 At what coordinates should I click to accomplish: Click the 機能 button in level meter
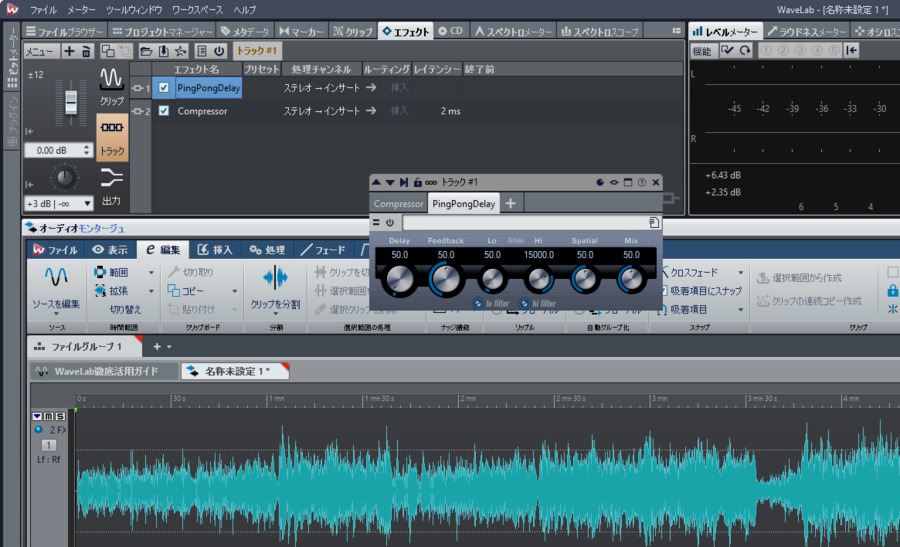pos(702,51)
